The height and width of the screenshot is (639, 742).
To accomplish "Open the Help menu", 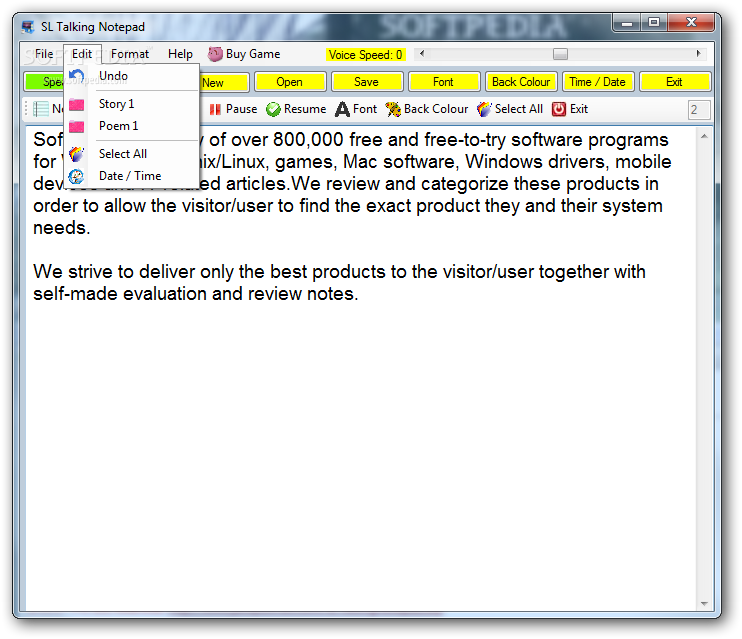I will tap(180, 54).
